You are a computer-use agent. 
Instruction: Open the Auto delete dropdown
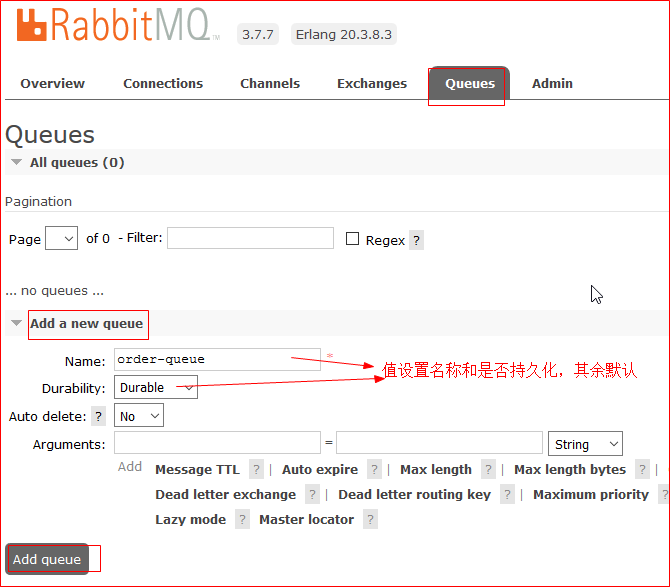pos(139,416)
